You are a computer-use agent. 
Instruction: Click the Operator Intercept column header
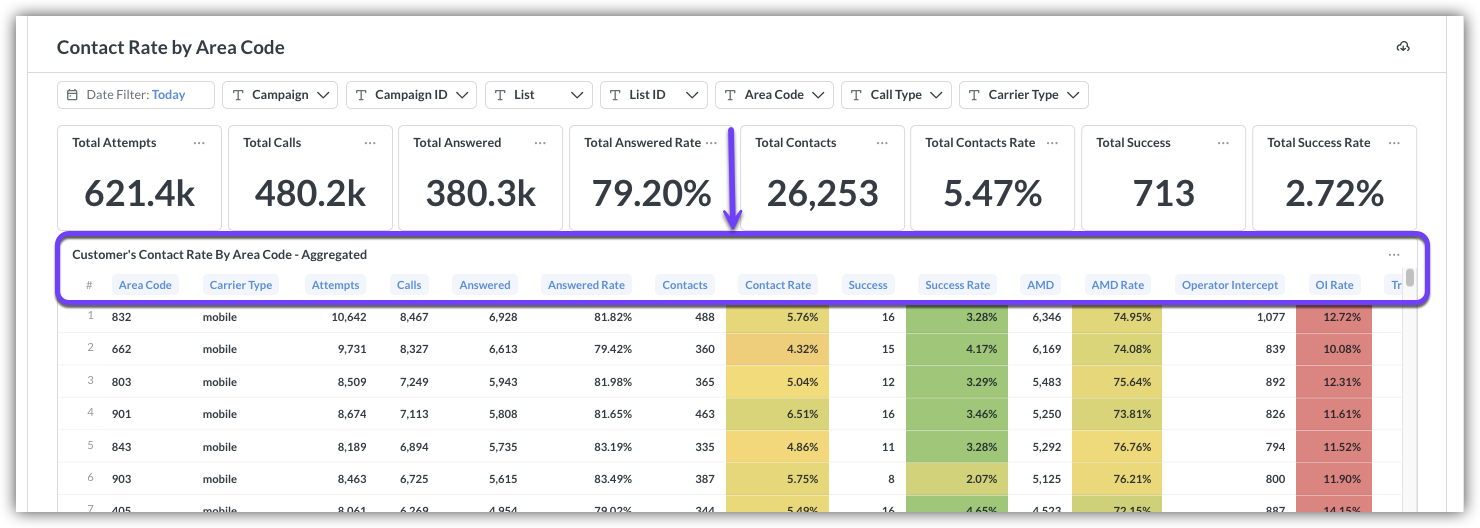[x=1229, y=285]
